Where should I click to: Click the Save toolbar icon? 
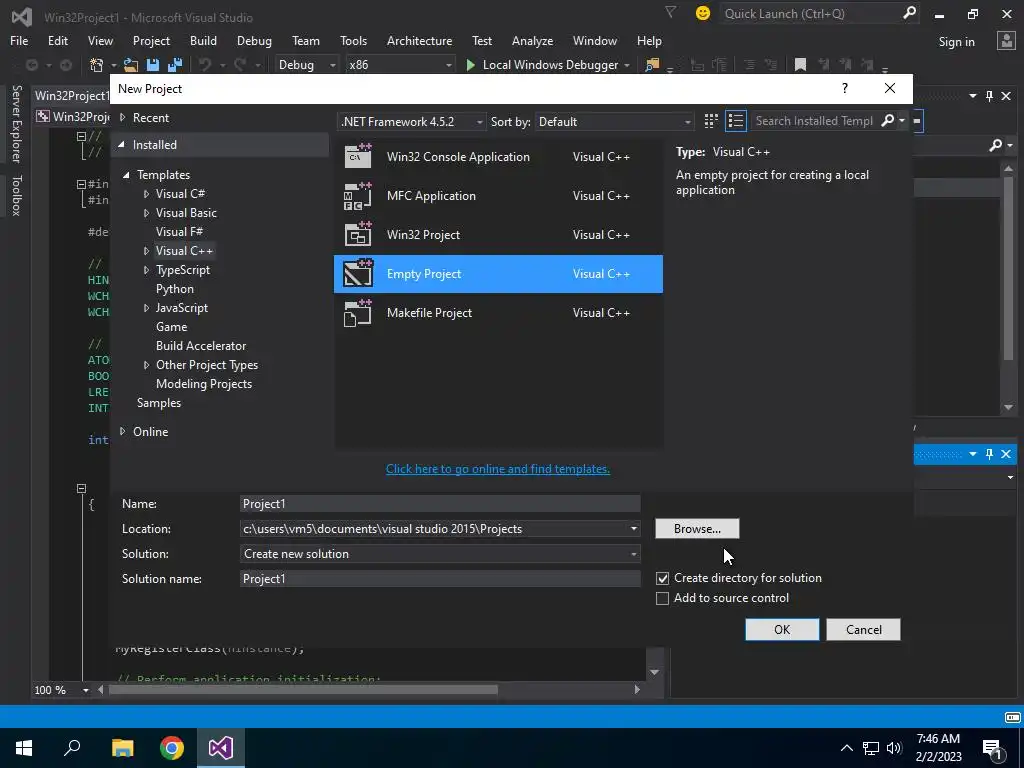point(153,65)
